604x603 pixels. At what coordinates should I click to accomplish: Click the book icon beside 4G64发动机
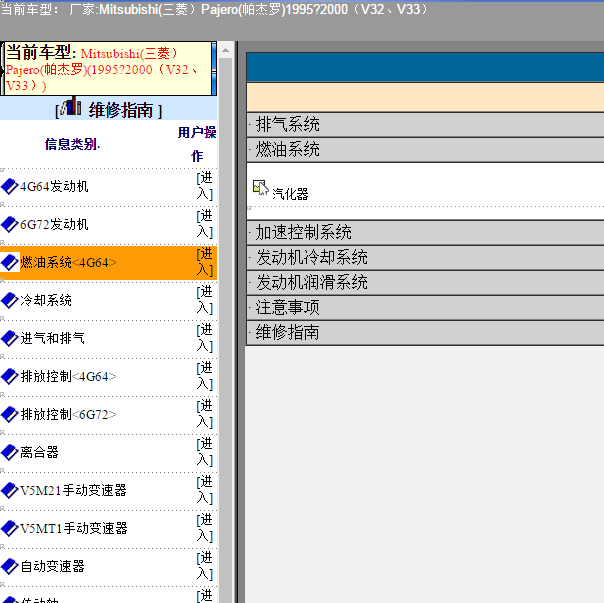pyautogui.click(x=10, y=187)
